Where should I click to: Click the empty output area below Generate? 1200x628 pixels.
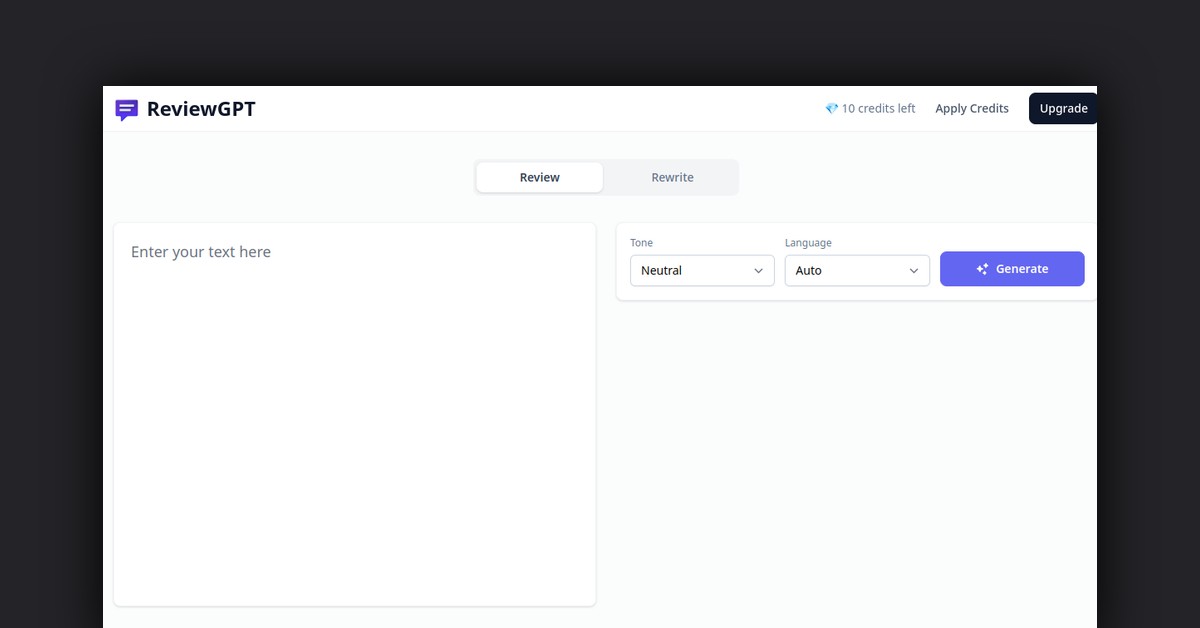coord(855,450)
